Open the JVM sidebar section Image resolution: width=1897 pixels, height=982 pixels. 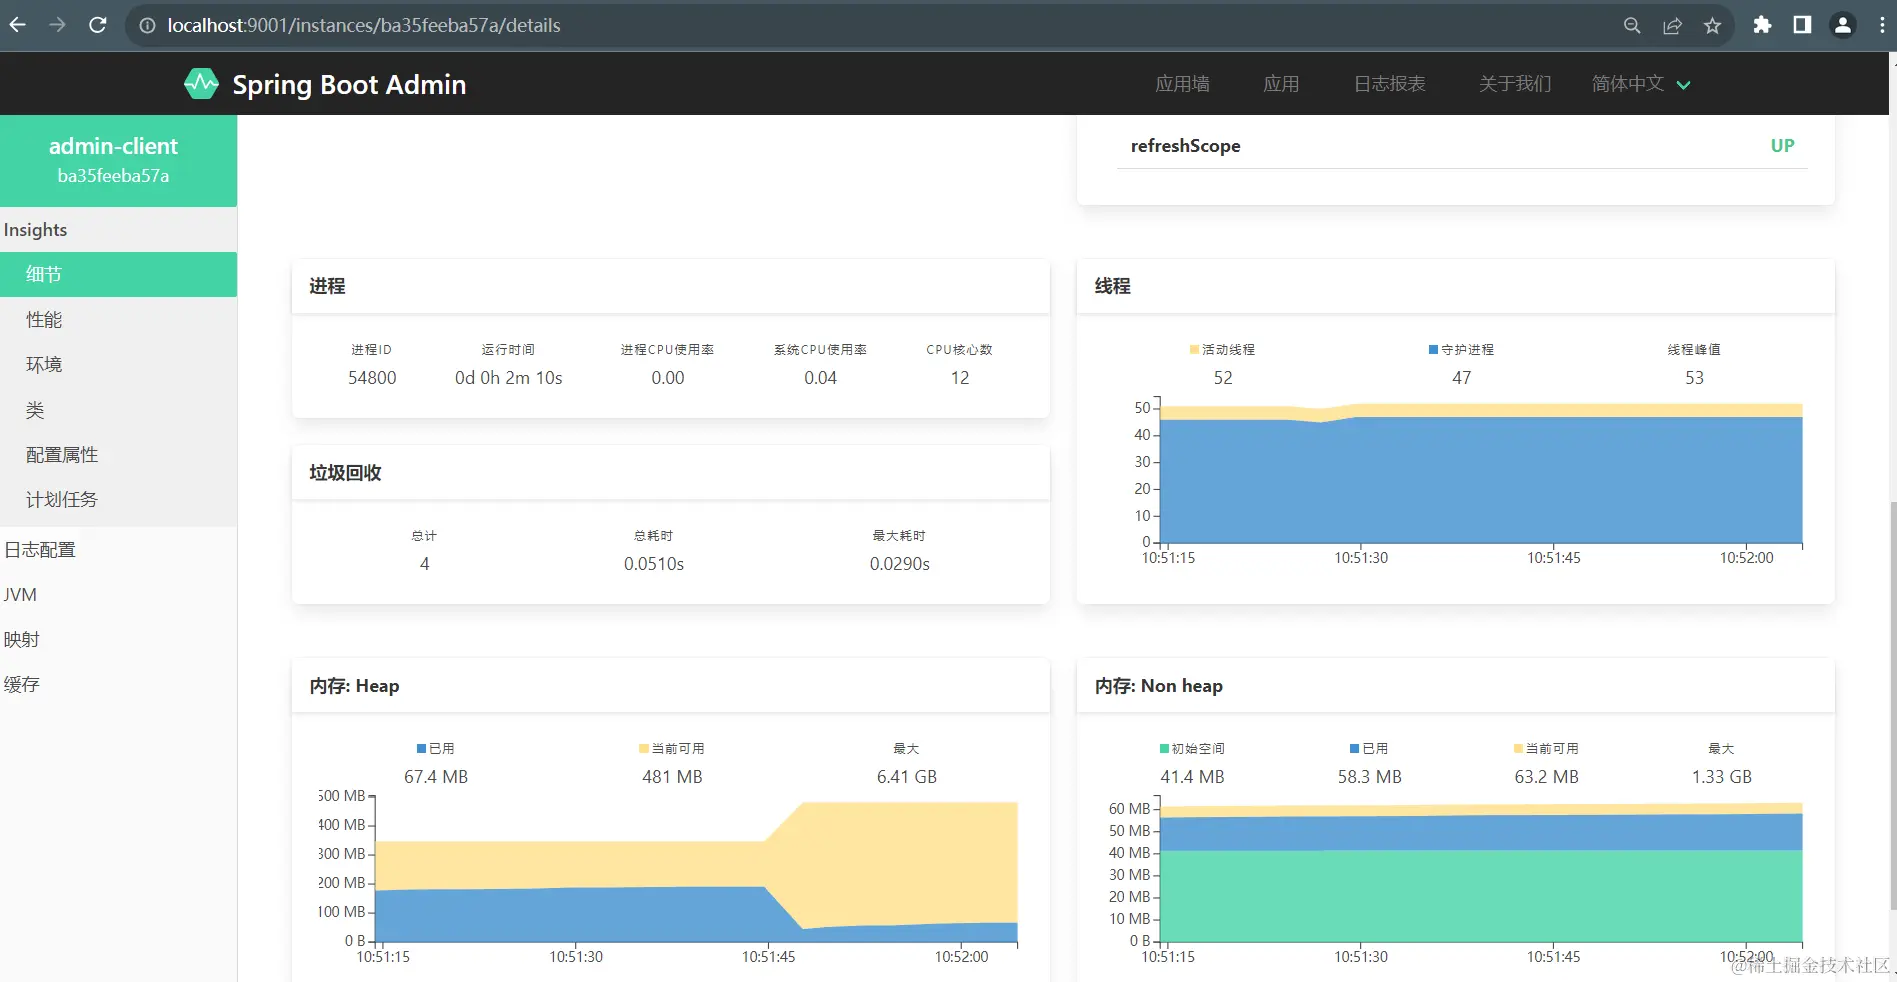(118, 595)
